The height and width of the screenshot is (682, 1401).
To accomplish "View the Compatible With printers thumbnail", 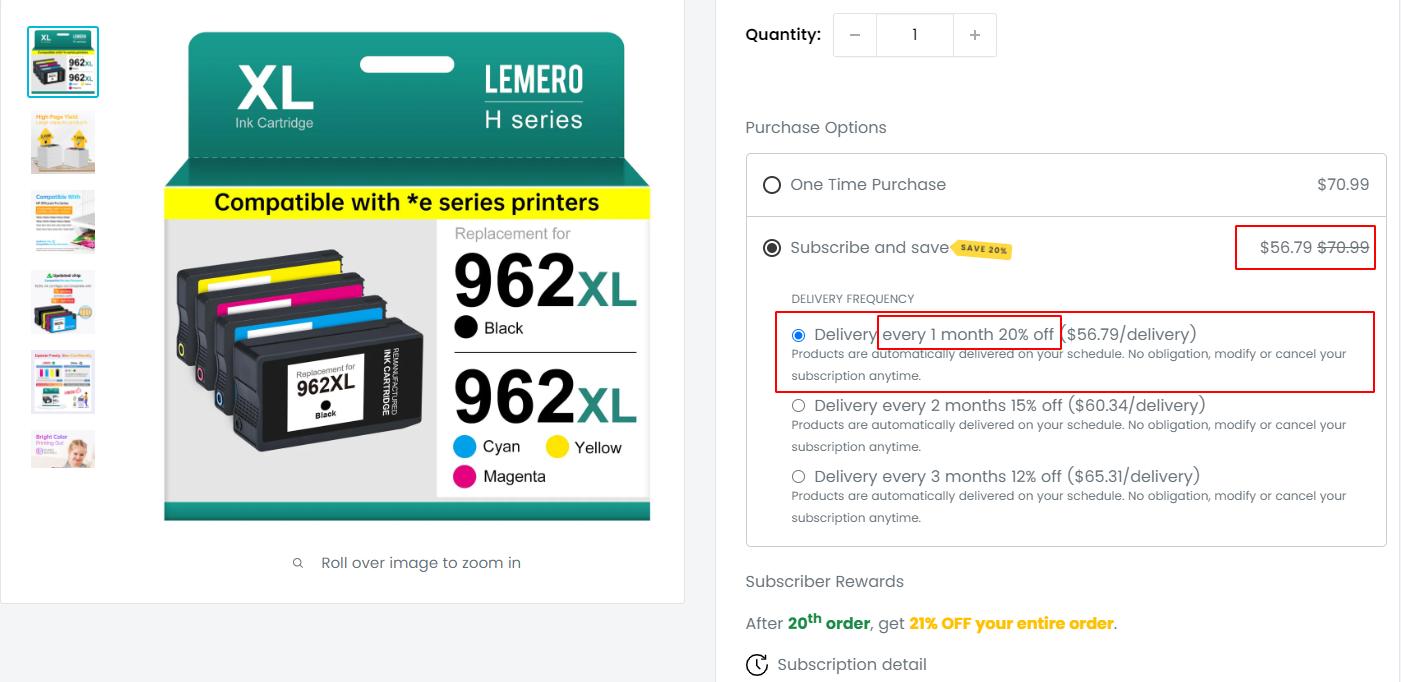I will pyautogui.click(x=63, y=221).
